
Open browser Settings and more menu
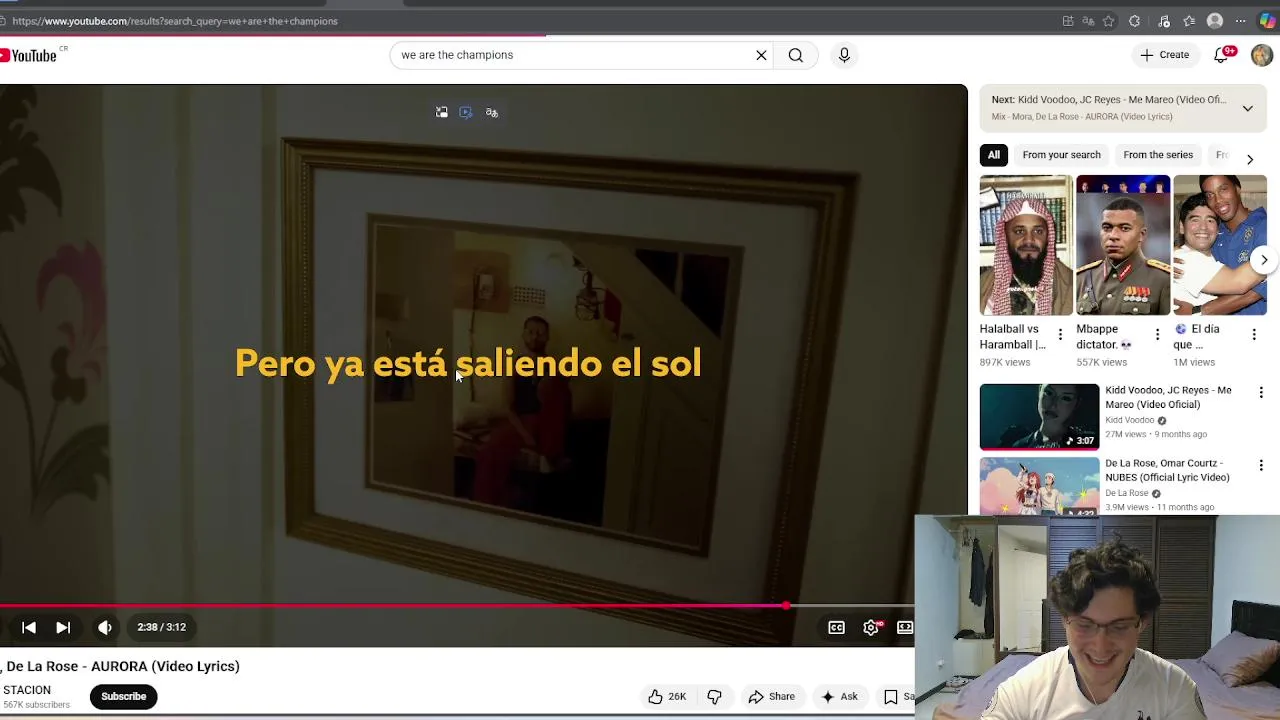coord(1241,21)
